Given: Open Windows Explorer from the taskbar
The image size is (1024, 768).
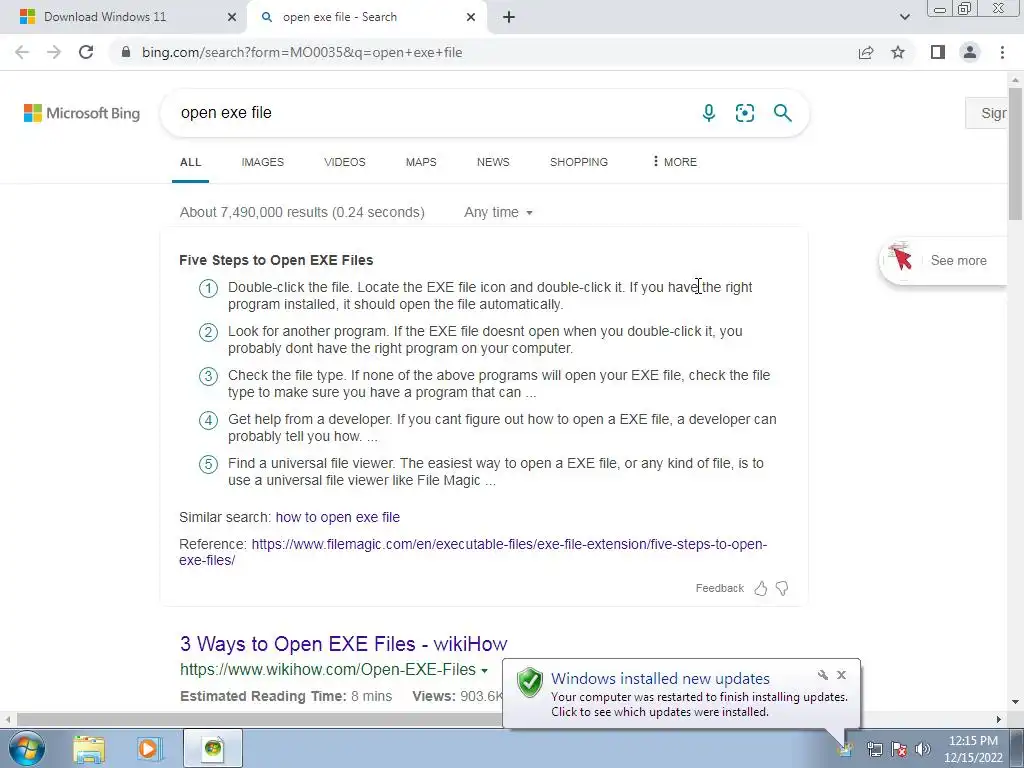Looking at the screenshot, I should 89,748.
